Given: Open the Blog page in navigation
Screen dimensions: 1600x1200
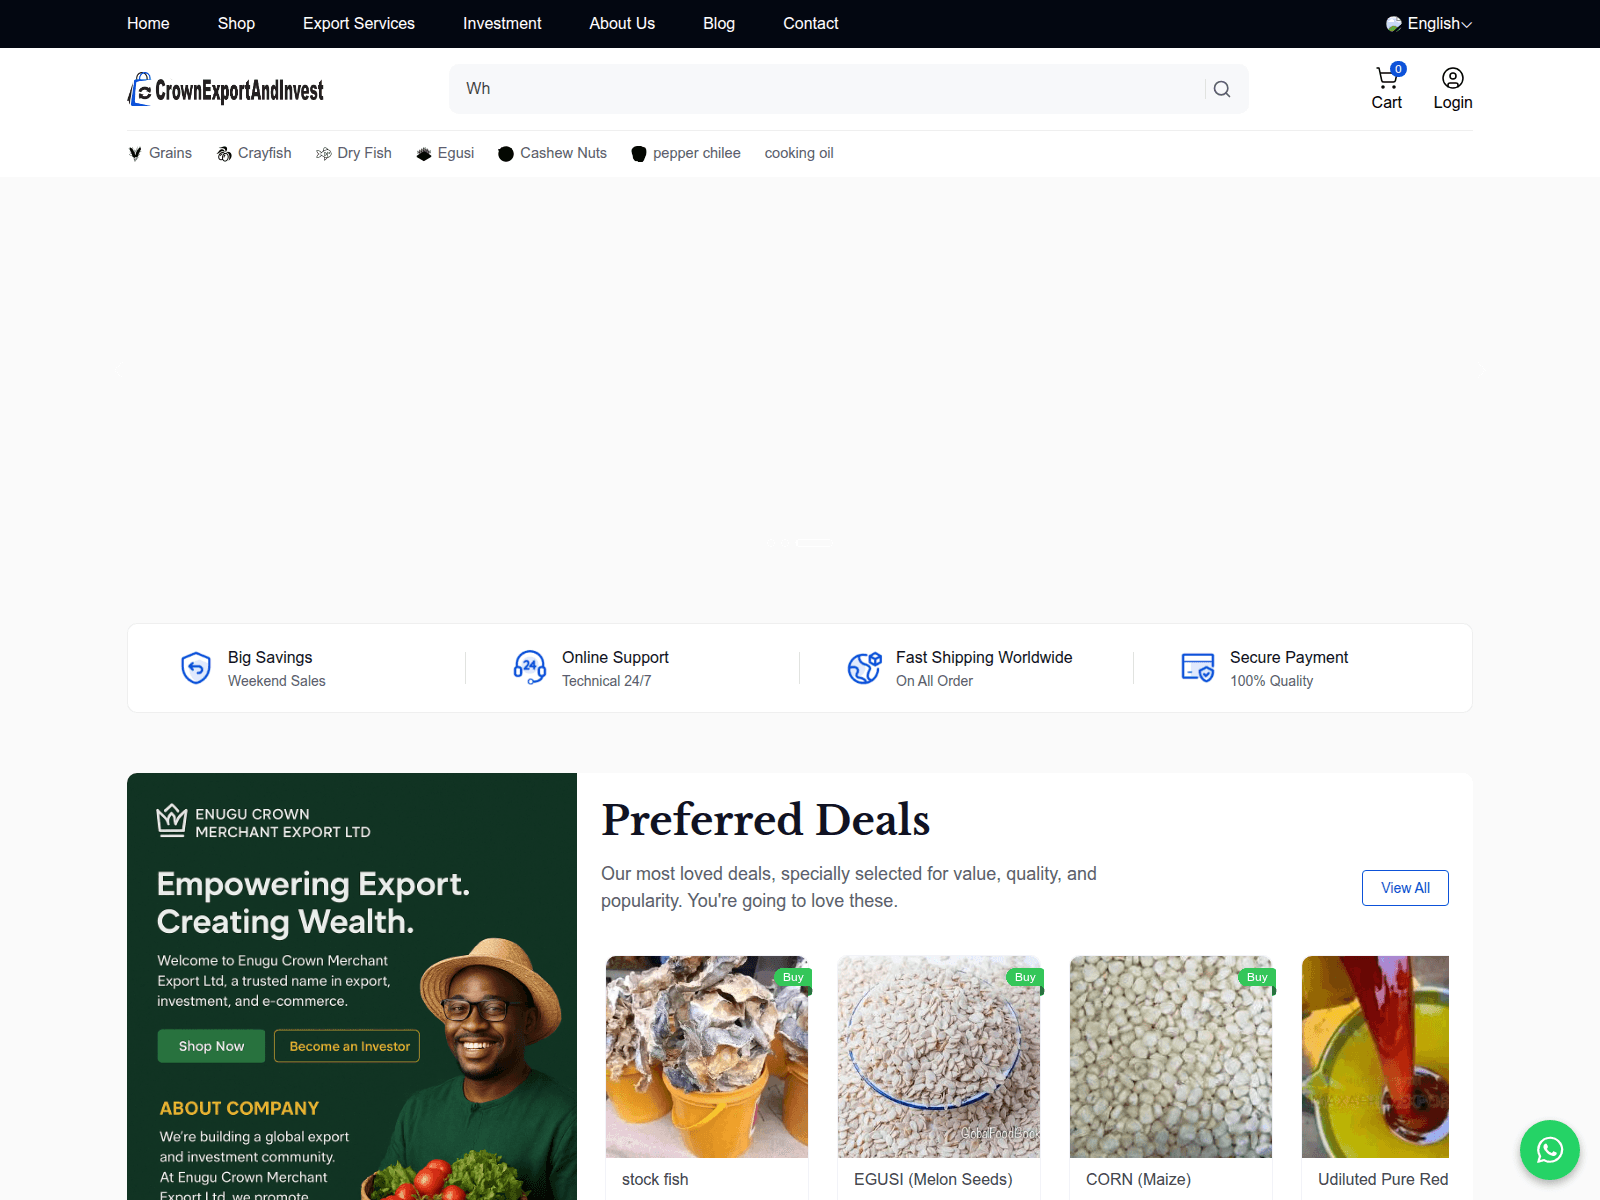Looking at the screenshot, I should 718,24.
